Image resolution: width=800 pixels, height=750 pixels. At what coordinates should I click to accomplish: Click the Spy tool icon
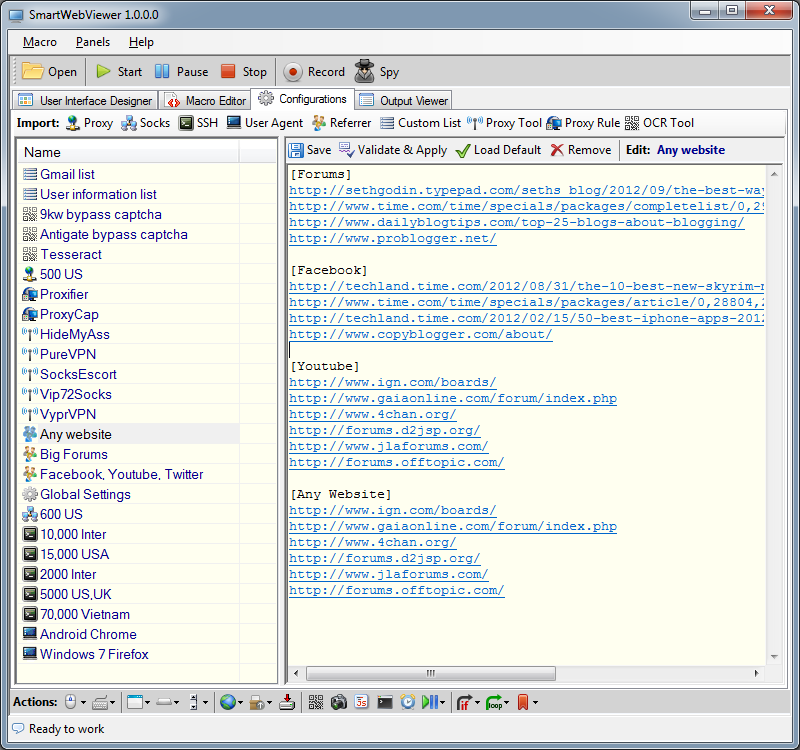click(377, 72)
